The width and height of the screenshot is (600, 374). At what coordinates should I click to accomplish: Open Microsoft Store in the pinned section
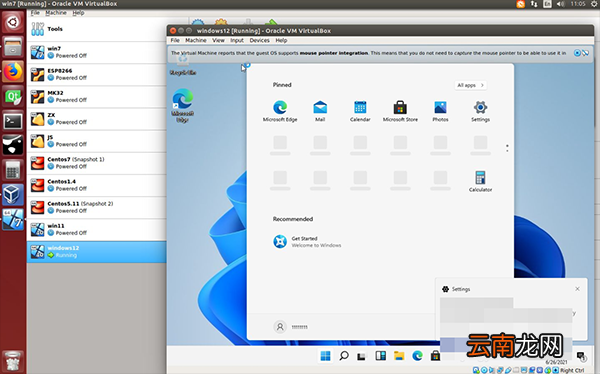coord(400,111)
